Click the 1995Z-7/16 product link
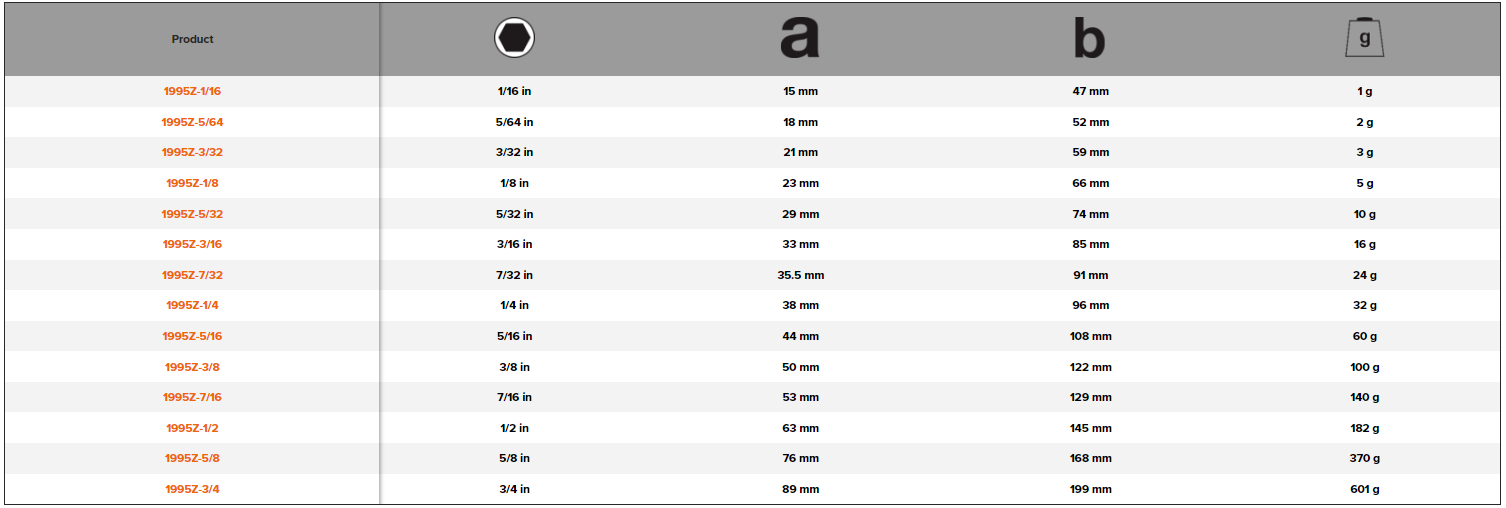 192,398
